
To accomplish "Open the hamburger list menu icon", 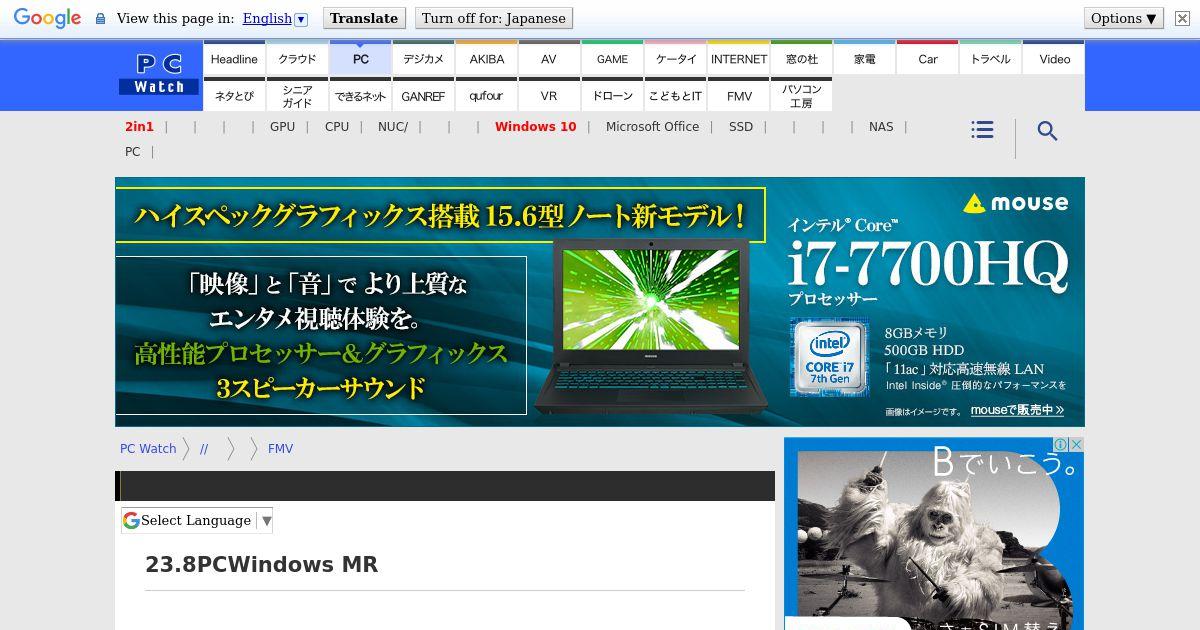I will click(982, 130).
